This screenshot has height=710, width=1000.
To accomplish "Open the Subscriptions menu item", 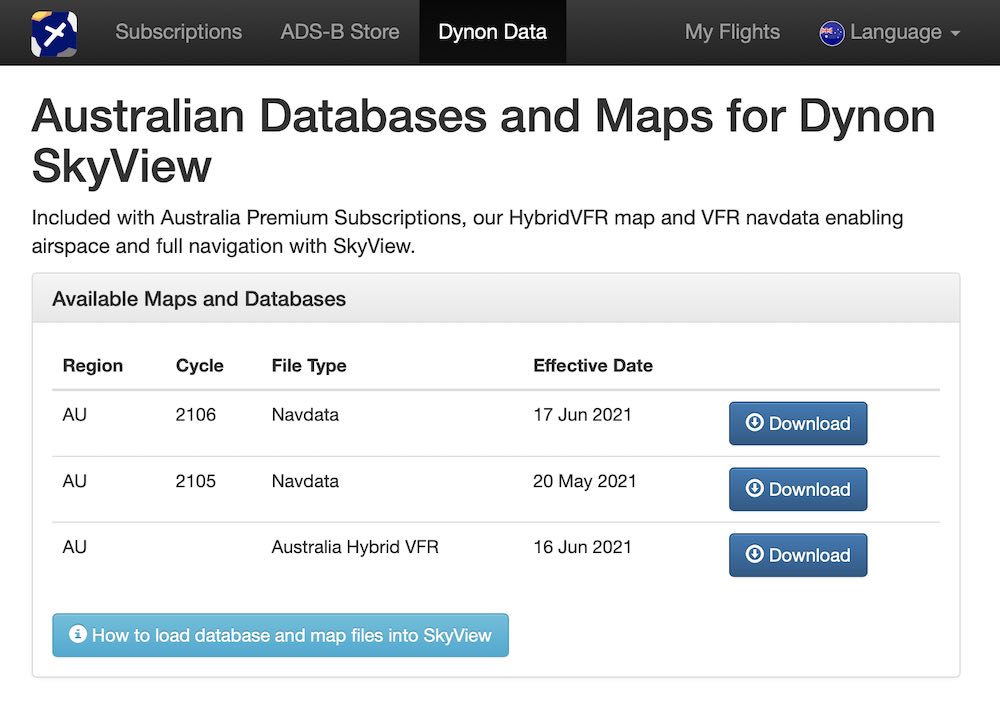I will [179, 32].
